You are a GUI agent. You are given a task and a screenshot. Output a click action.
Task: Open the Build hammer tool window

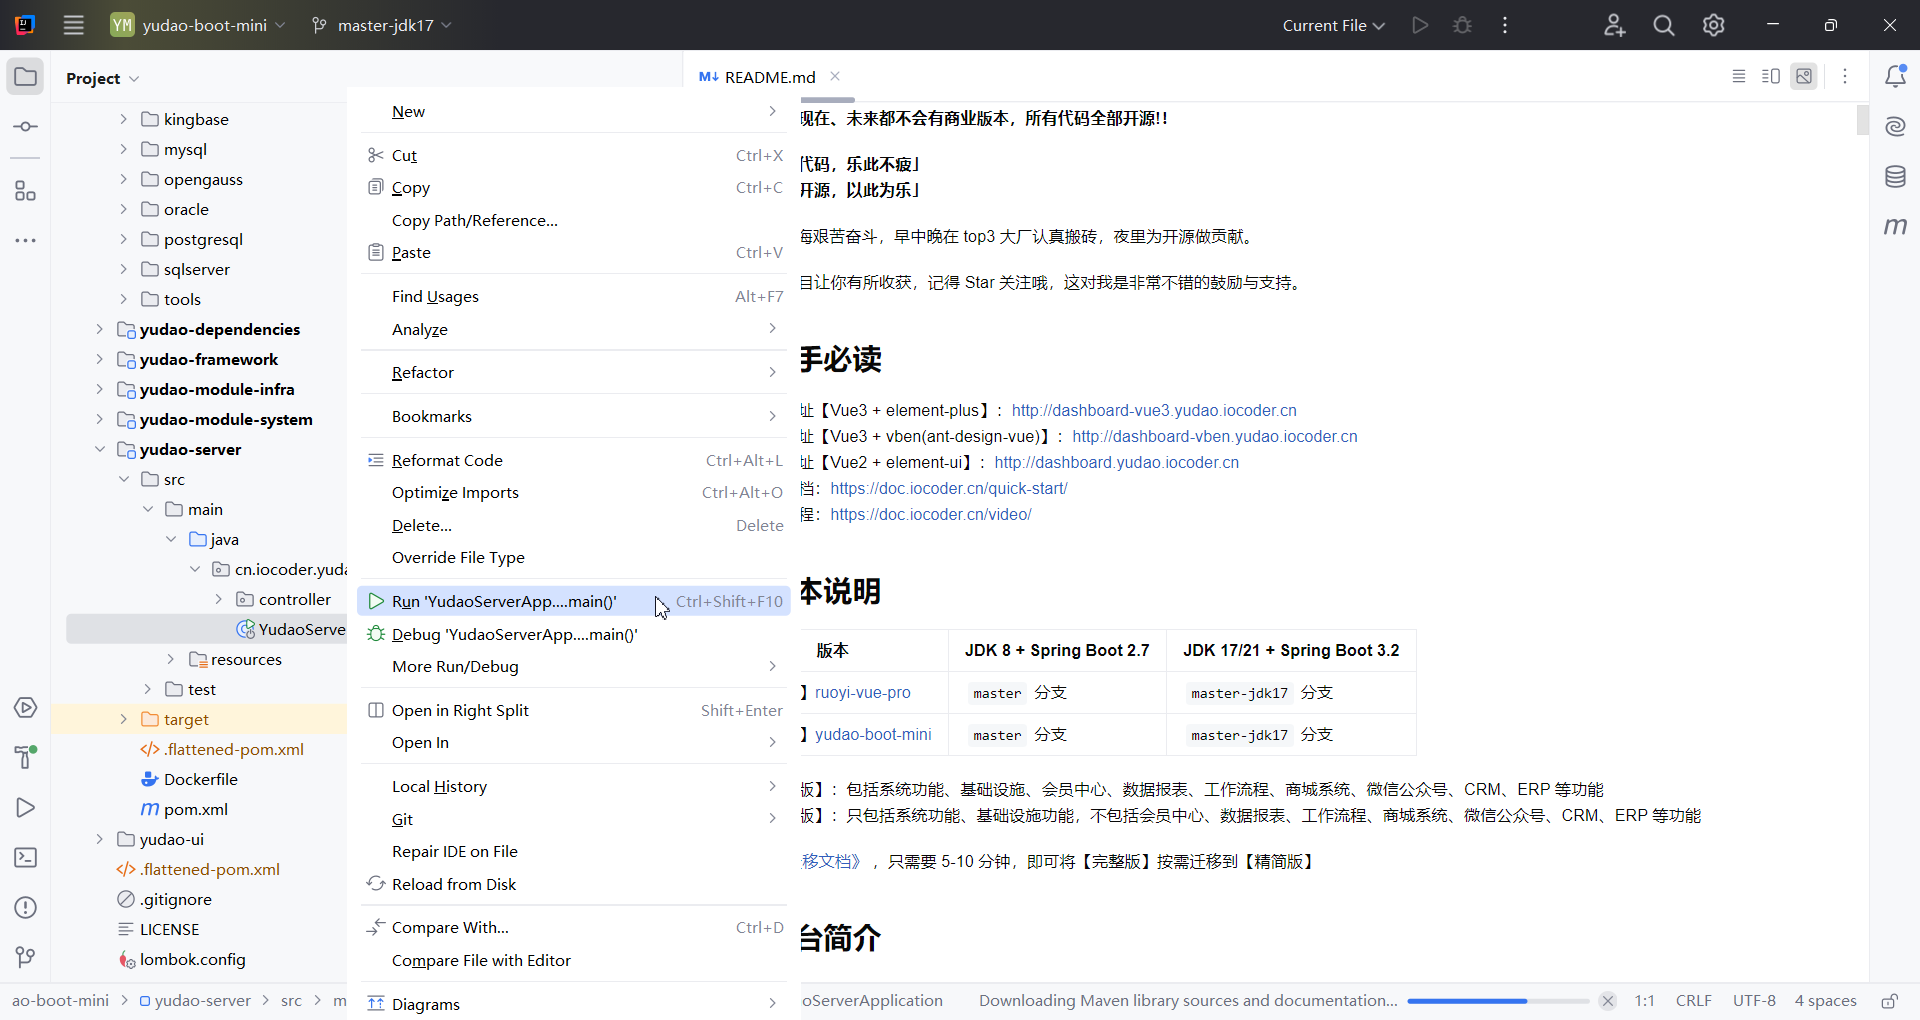pyautogui.click(x=25, y=758)
